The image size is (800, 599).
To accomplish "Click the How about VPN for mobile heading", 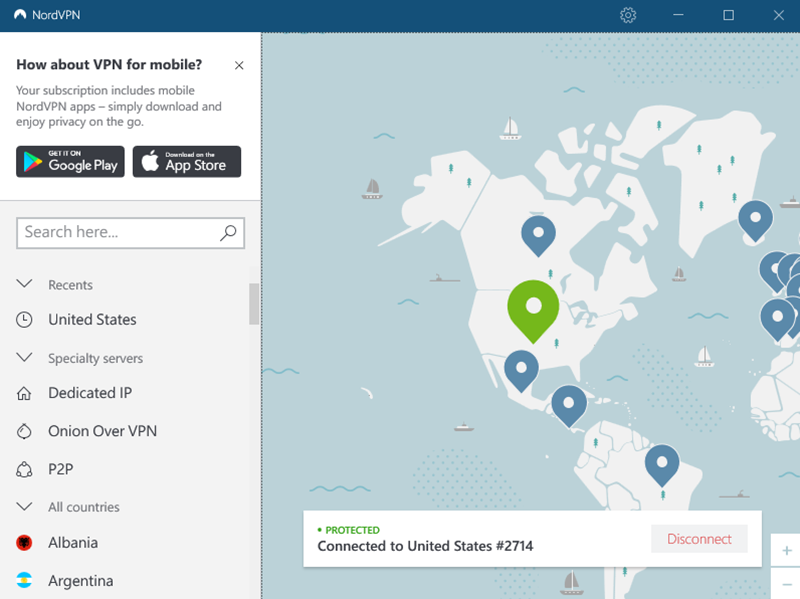I will click(109, 65).
